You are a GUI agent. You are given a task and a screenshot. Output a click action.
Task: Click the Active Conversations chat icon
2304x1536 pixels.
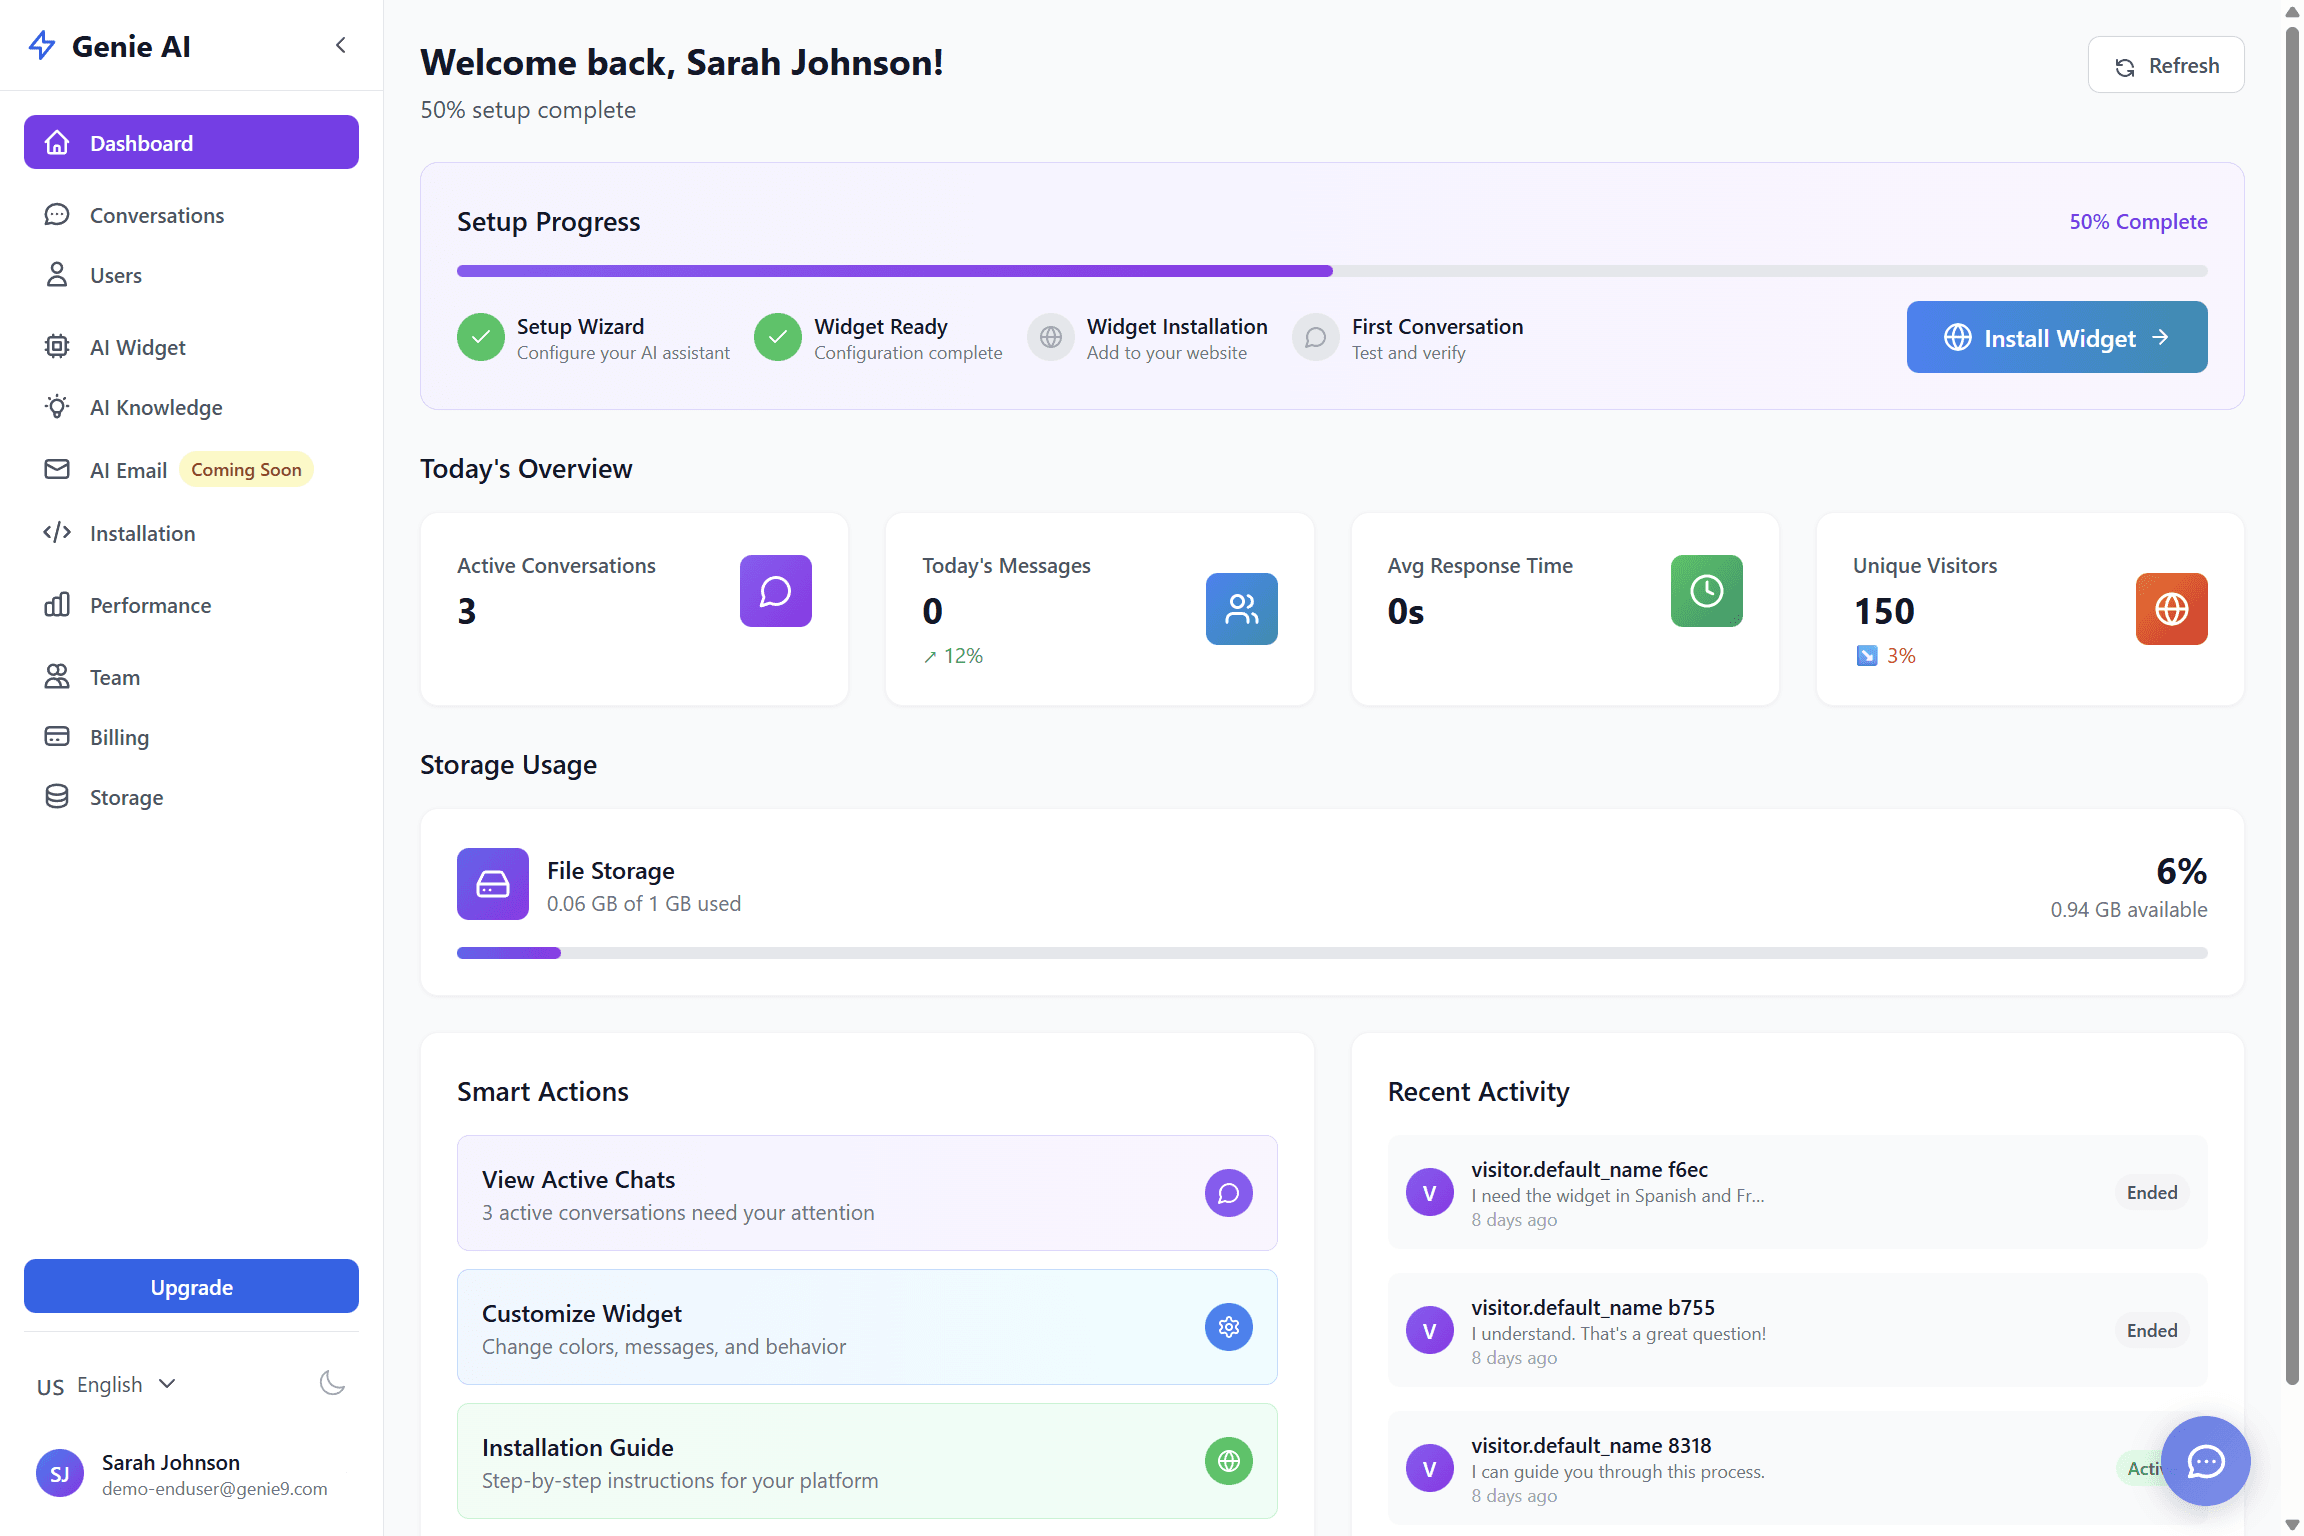tap(775, 591)
